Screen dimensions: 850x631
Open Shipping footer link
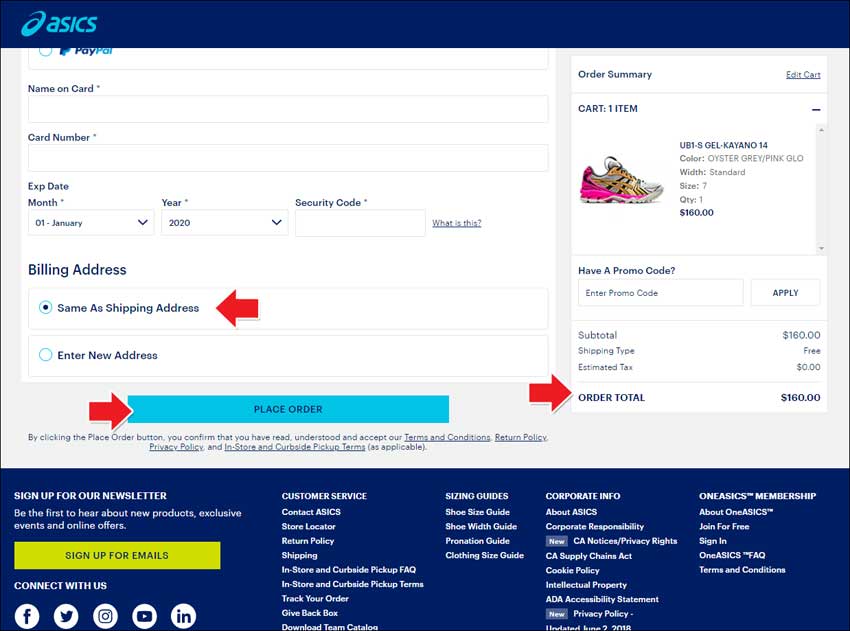pyautogui.click(x=300, y=555)
